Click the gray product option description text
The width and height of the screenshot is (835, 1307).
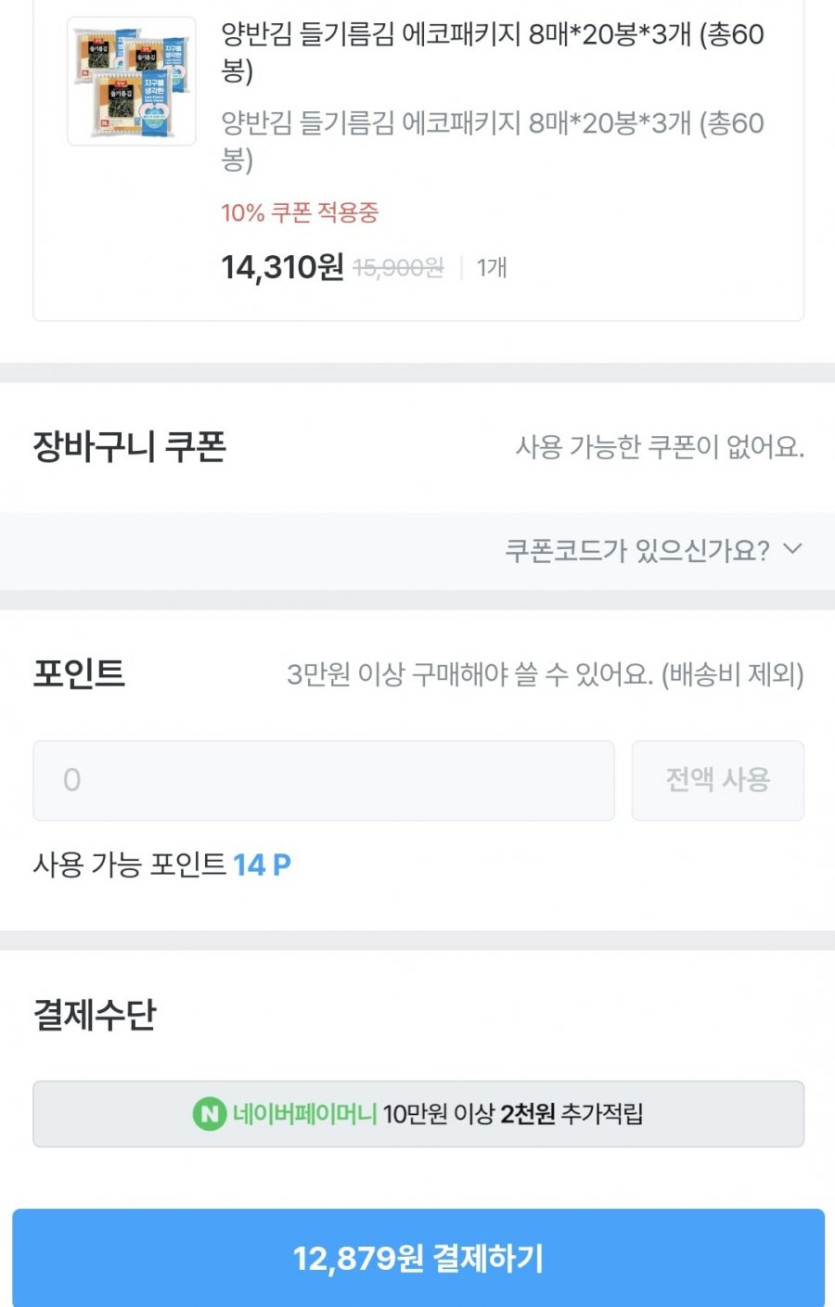point(492,141)
